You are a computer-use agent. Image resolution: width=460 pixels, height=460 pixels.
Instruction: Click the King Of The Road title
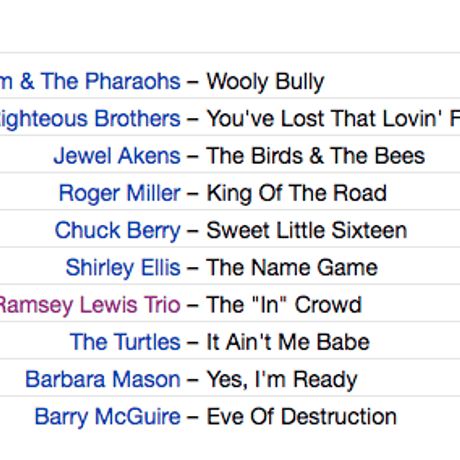tap(297, 193)
